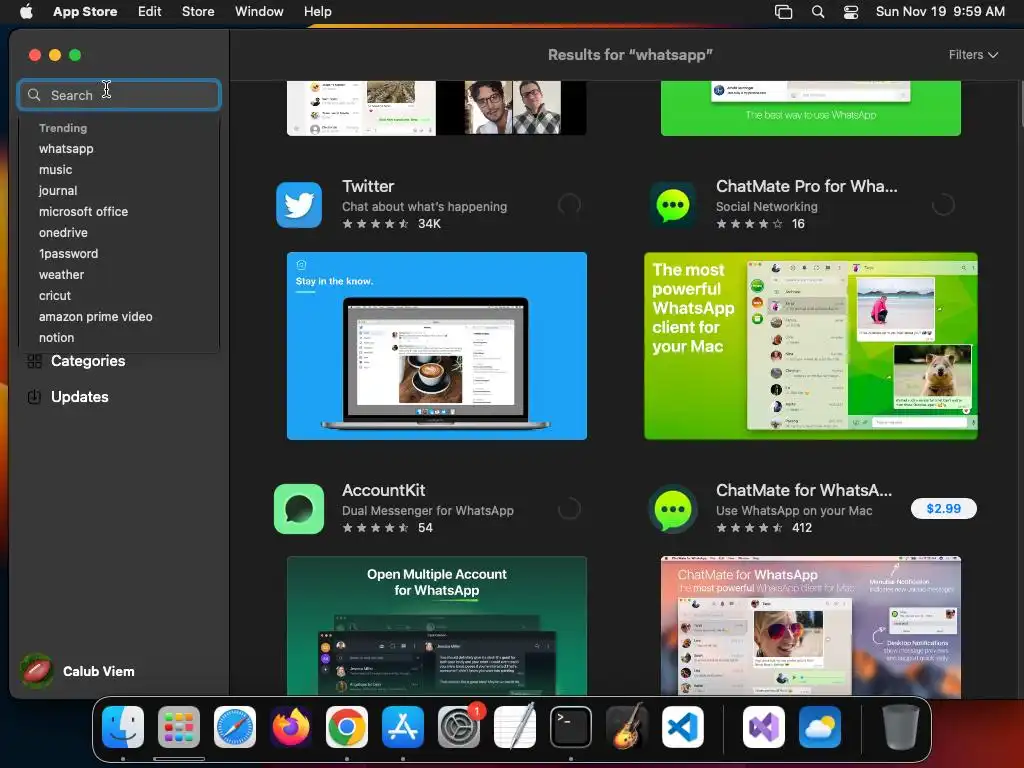The height and width of the screenshot is (768, 1024).
Task: Select trending search 'music'
Action: (56, 170)
